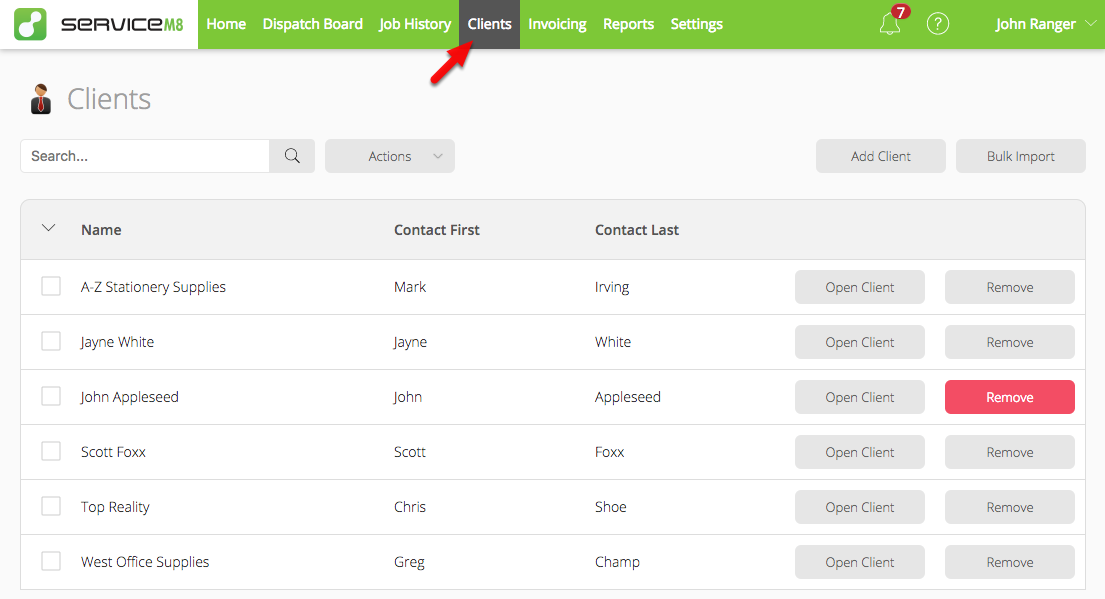Click the search magnifying glass icon
Image resolution: width=1105 pixels, height=599 pixels.
coord(291,156)
